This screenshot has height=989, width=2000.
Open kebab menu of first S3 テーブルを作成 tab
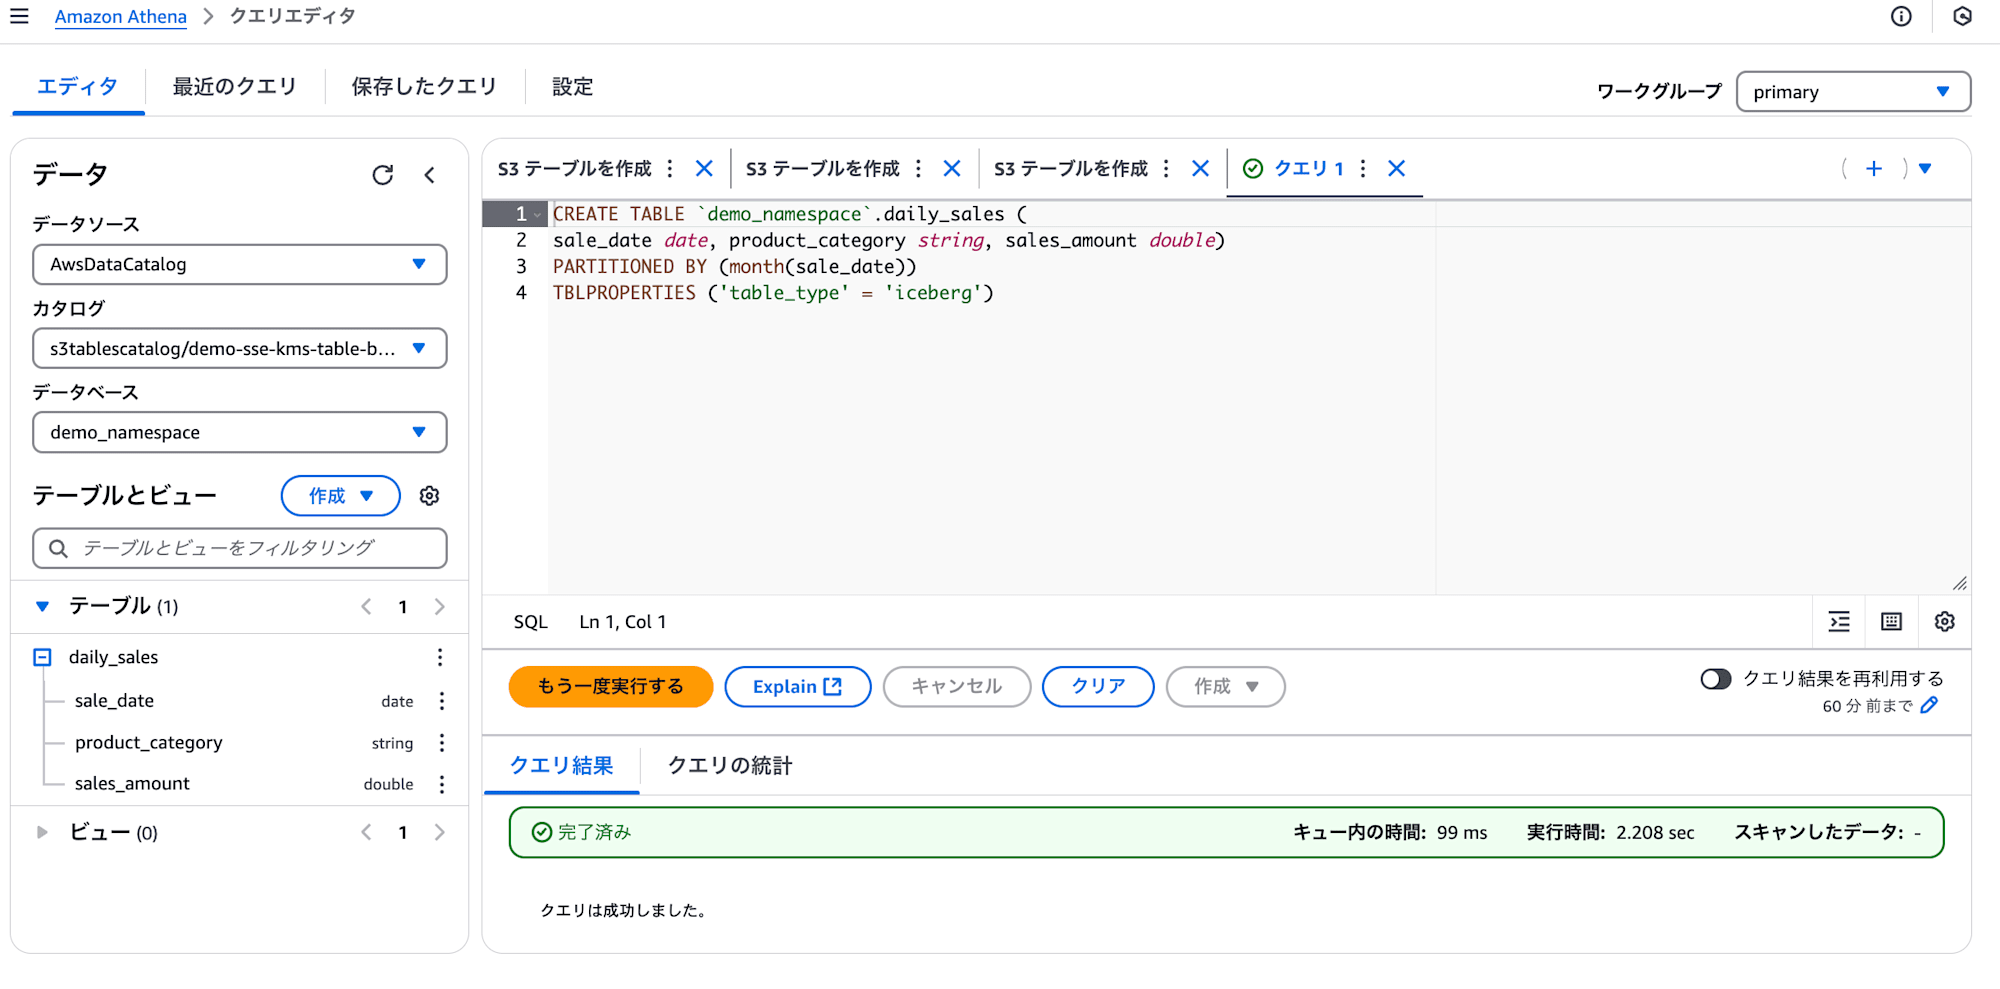(670, 169)
